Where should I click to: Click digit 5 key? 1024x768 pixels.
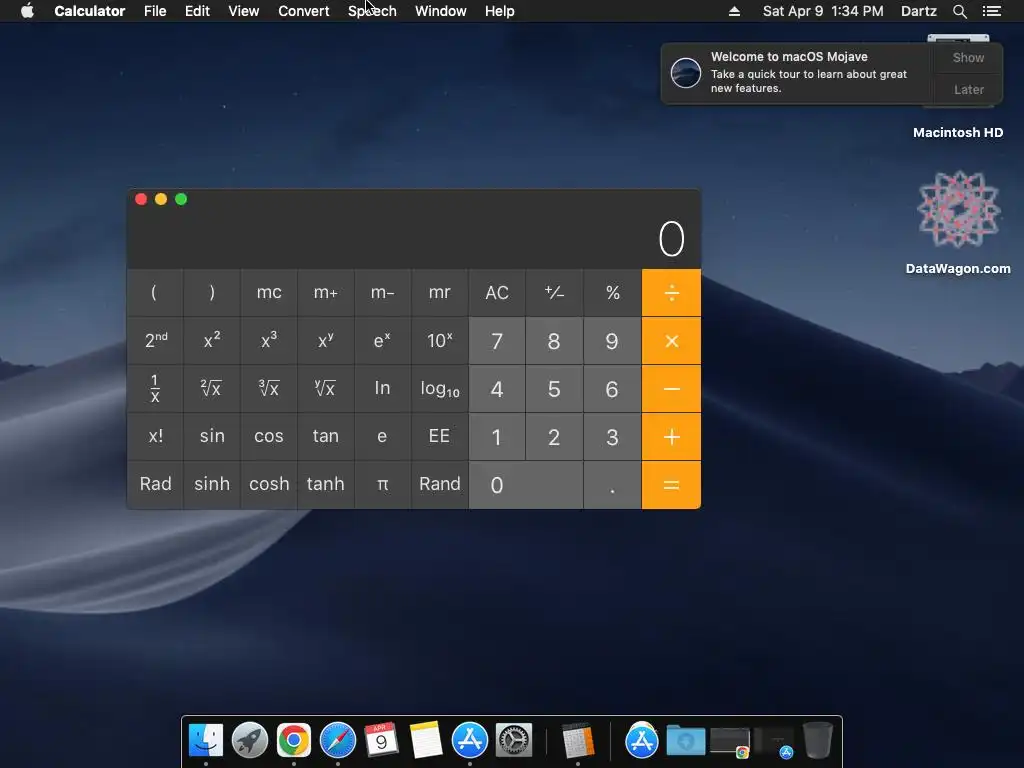[x=554, y=389]
